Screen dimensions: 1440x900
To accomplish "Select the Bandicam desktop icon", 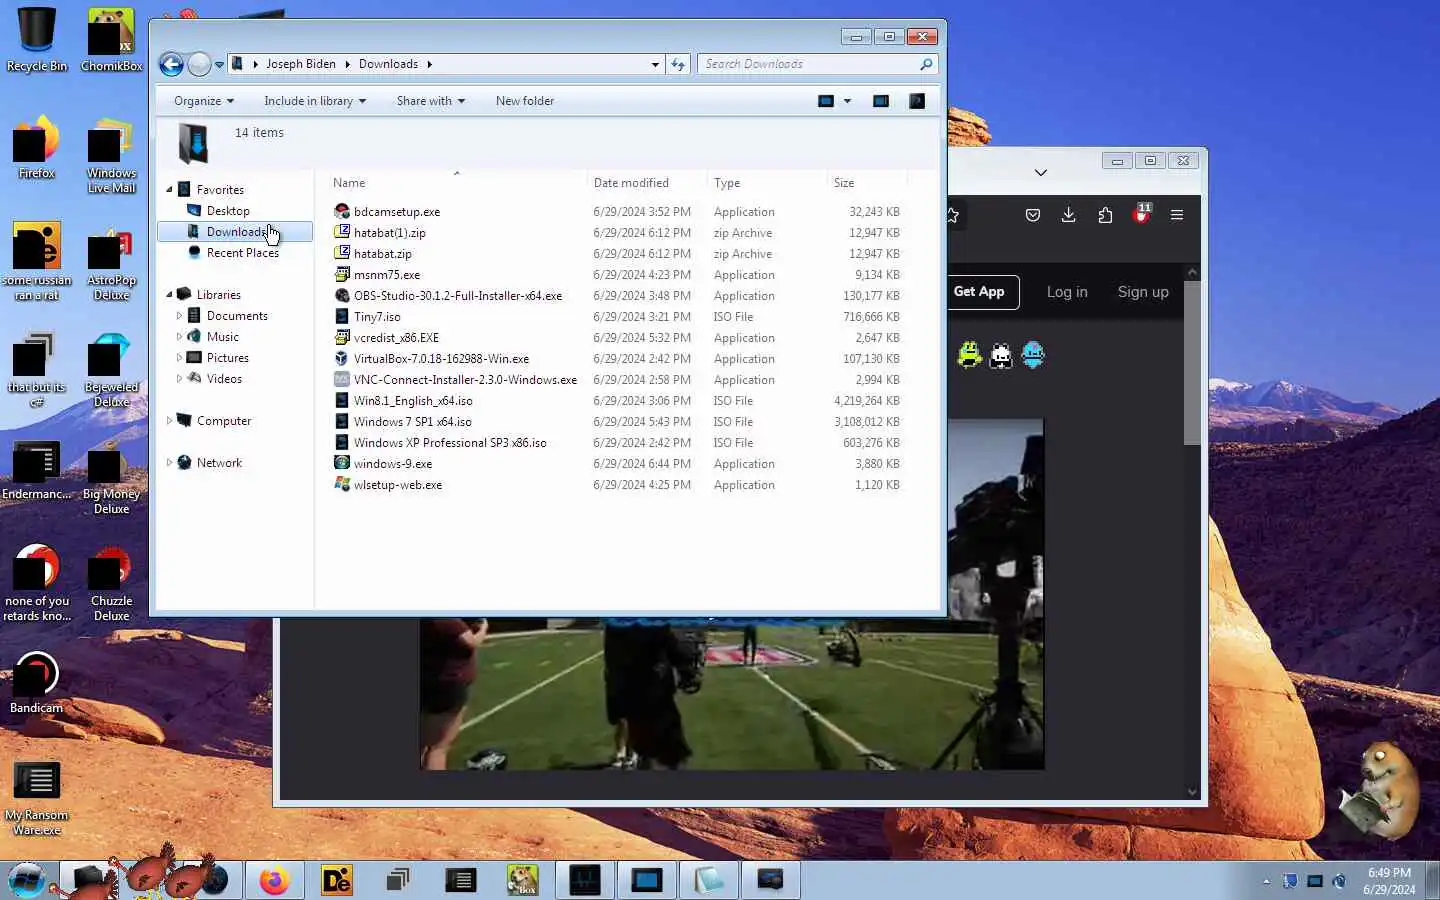I will point(37,682).
